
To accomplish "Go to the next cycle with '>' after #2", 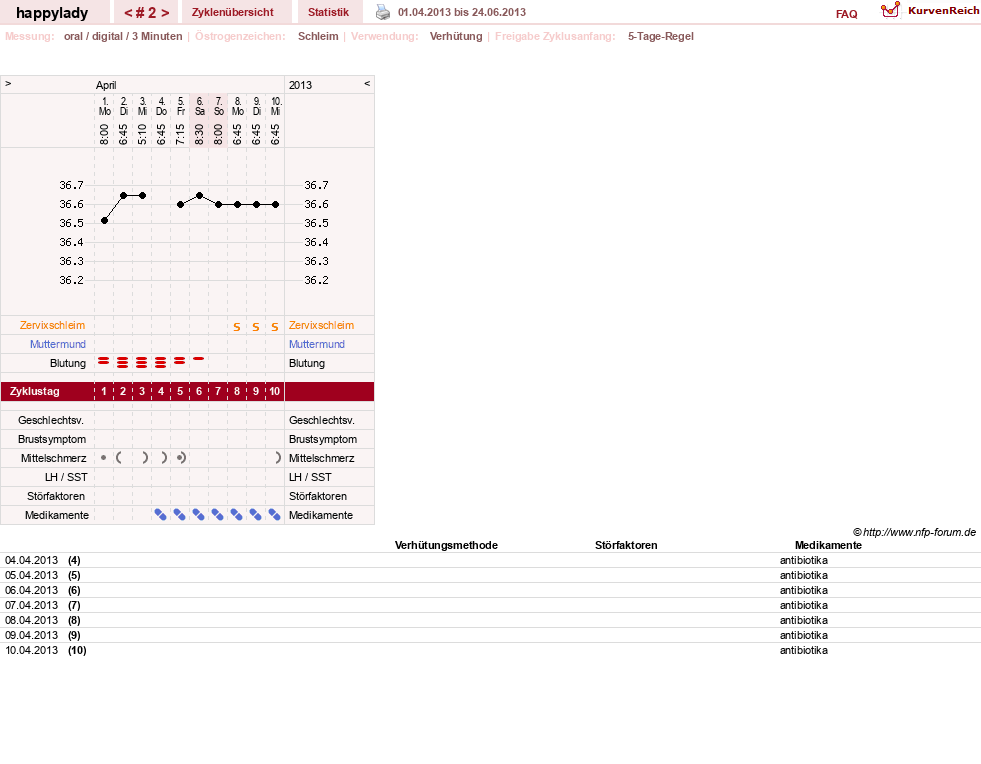I will tap(165, 13).
